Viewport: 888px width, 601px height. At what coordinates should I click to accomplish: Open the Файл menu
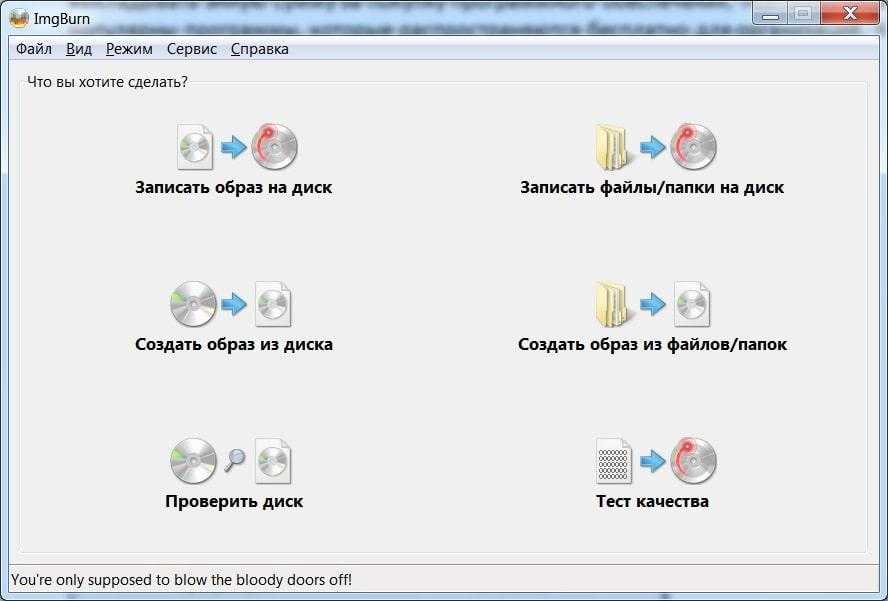click(x=34, y=49)
